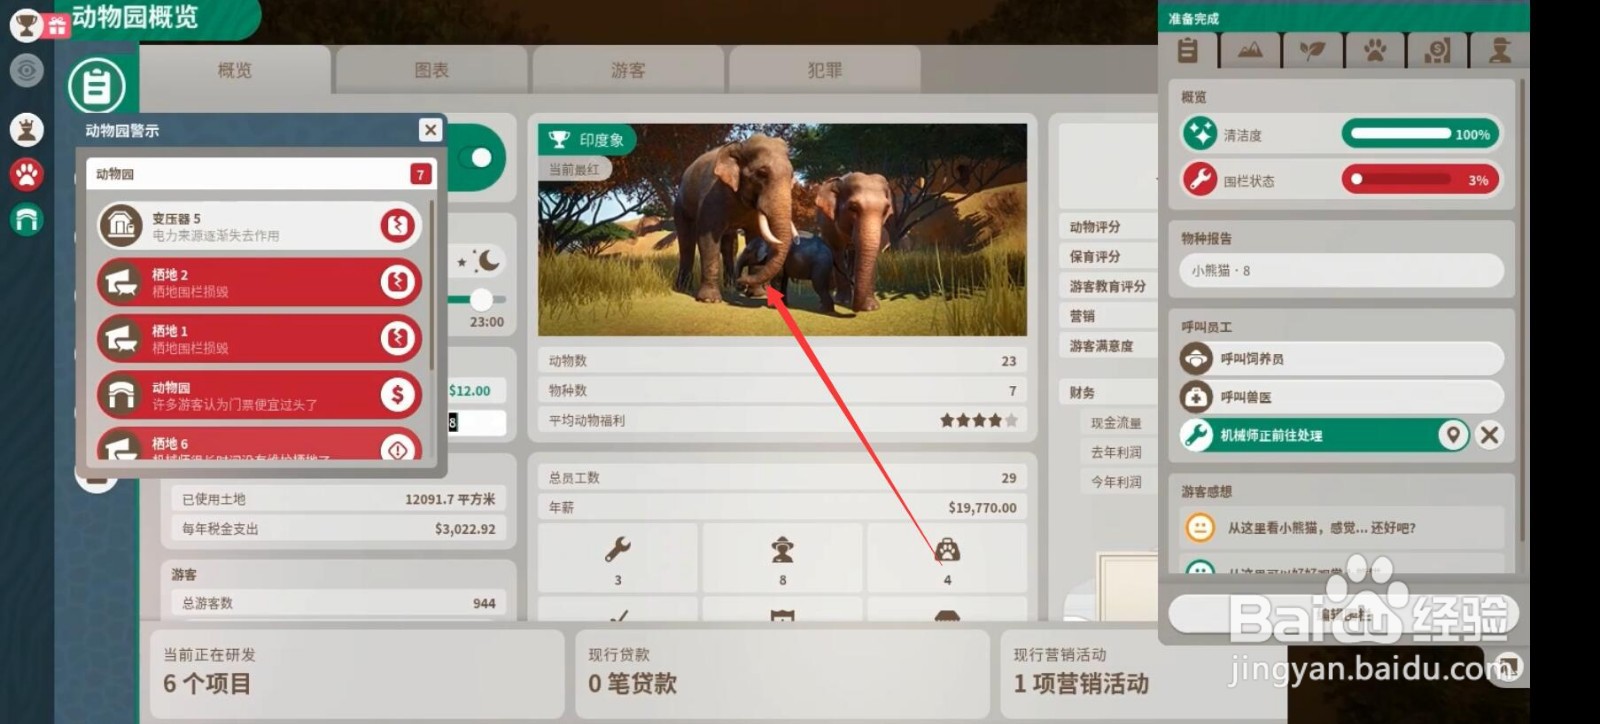
Task: Select the 保育评分 row
Action: tap(1106, 257)
